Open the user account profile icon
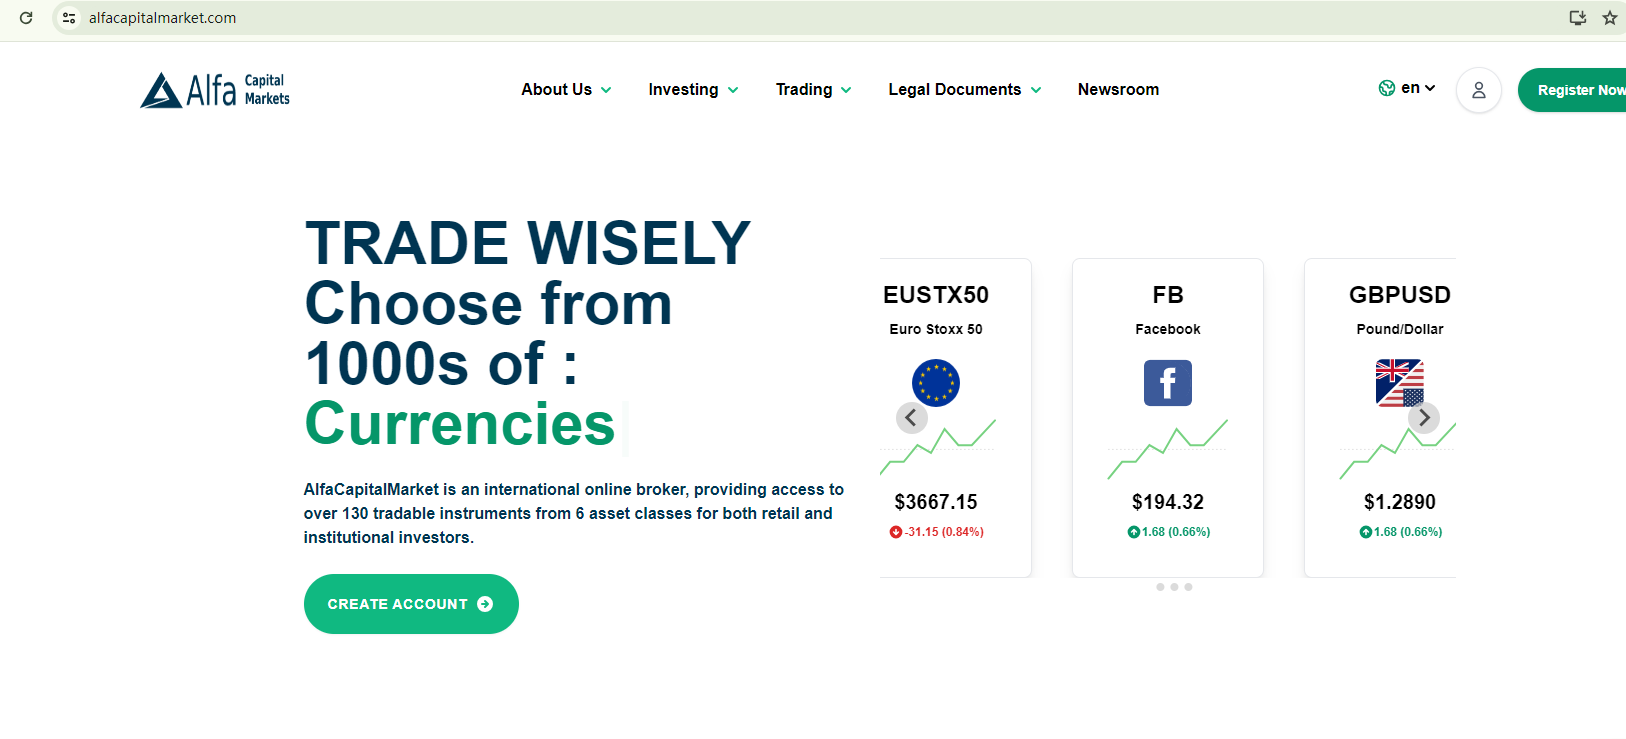1626x739 pixels. tap(1478, 90)
